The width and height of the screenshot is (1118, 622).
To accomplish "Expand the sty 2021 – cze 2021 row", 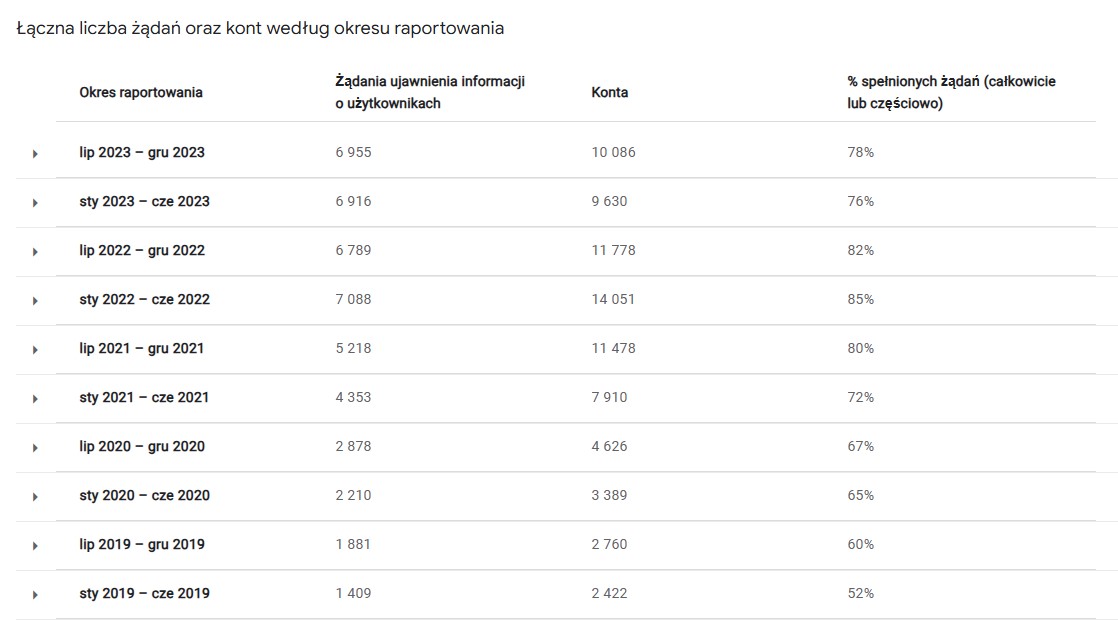I will (x=35, y=399).
